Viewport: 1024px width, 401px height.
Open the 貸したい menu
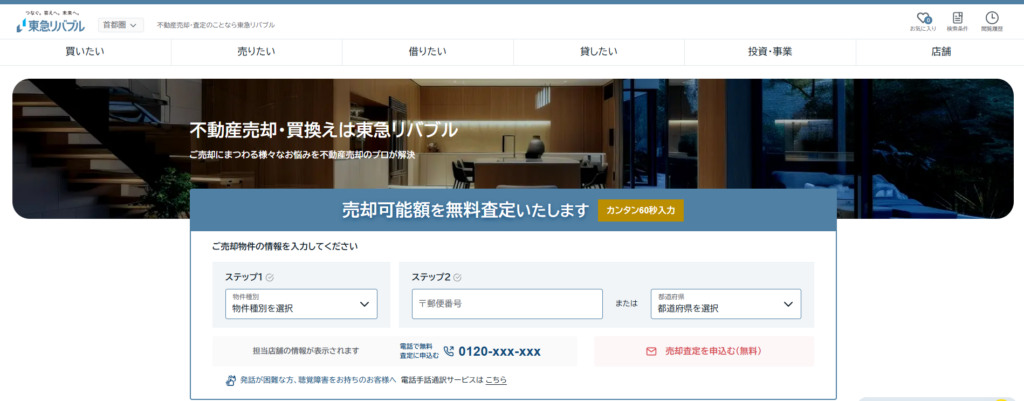(599, 52)
